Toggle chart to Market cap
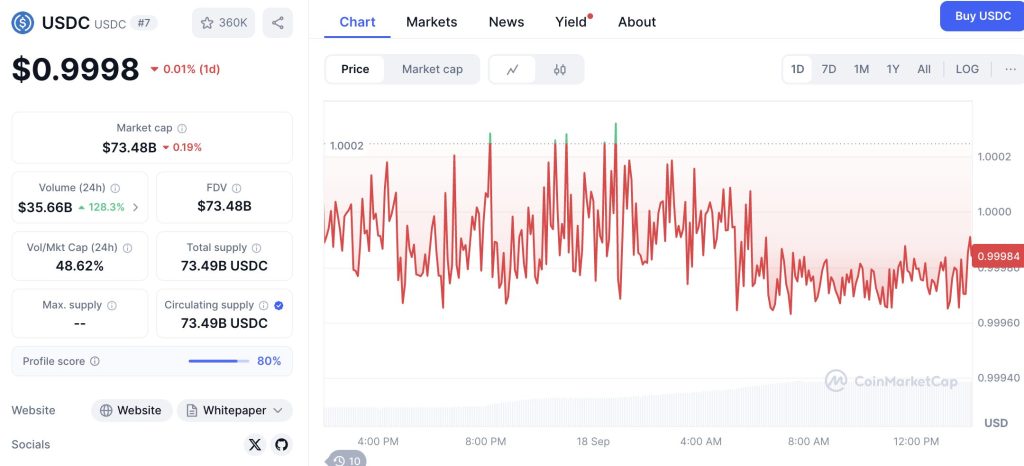The image size is (1024, 466). tap(432, 69)
